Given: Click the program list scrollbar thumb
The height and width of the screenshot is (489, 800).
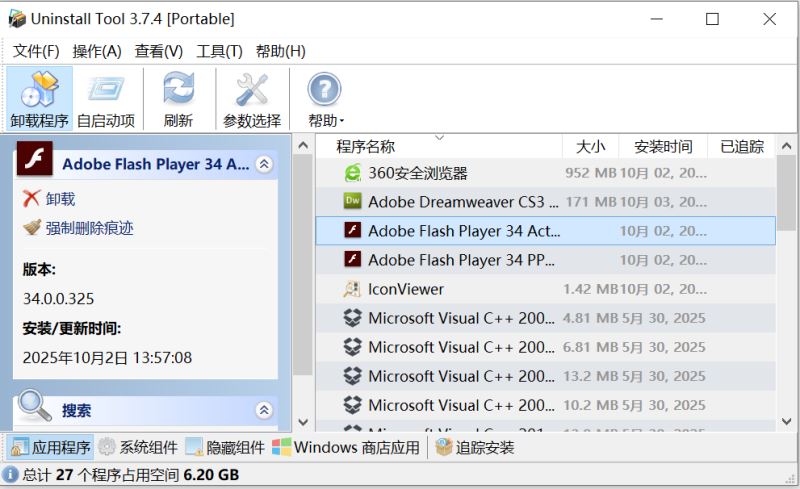Looking at the screenshot, I should (x=786, y=193).
